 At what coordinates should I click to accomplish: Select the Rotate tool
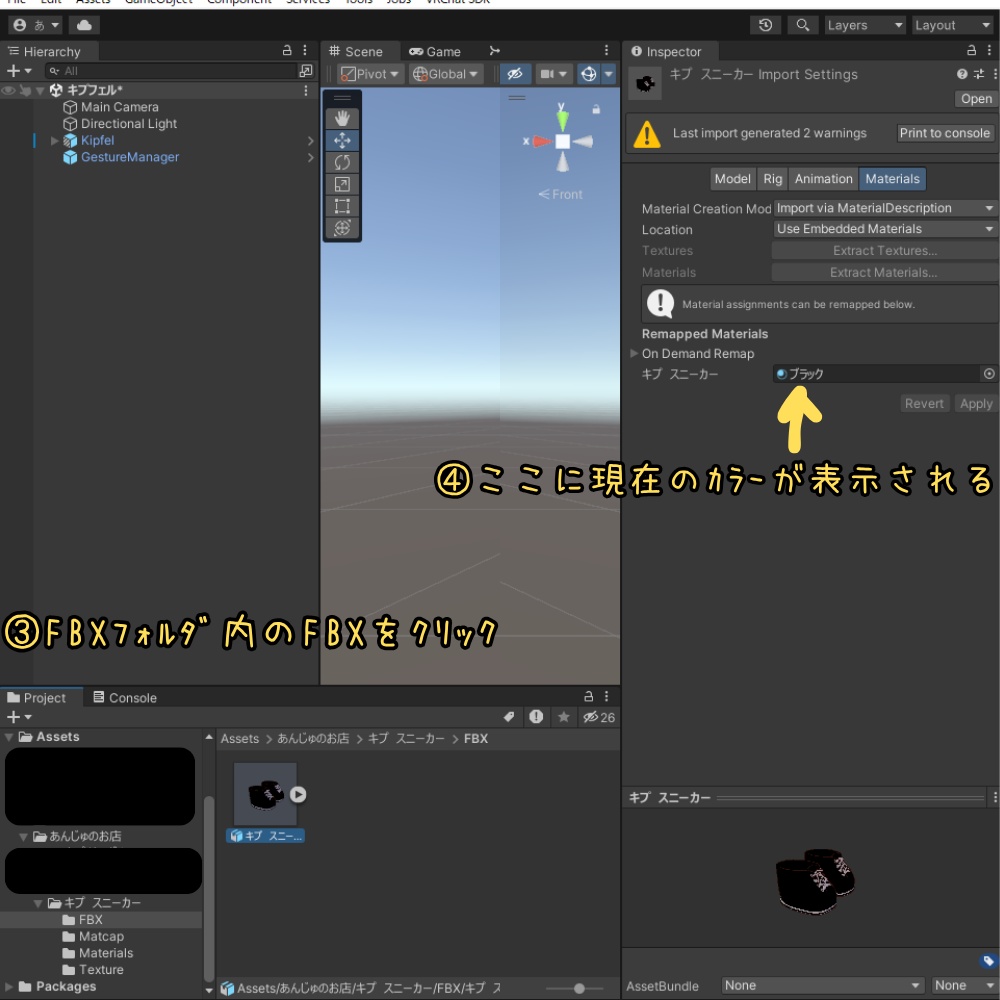[342, 162]
